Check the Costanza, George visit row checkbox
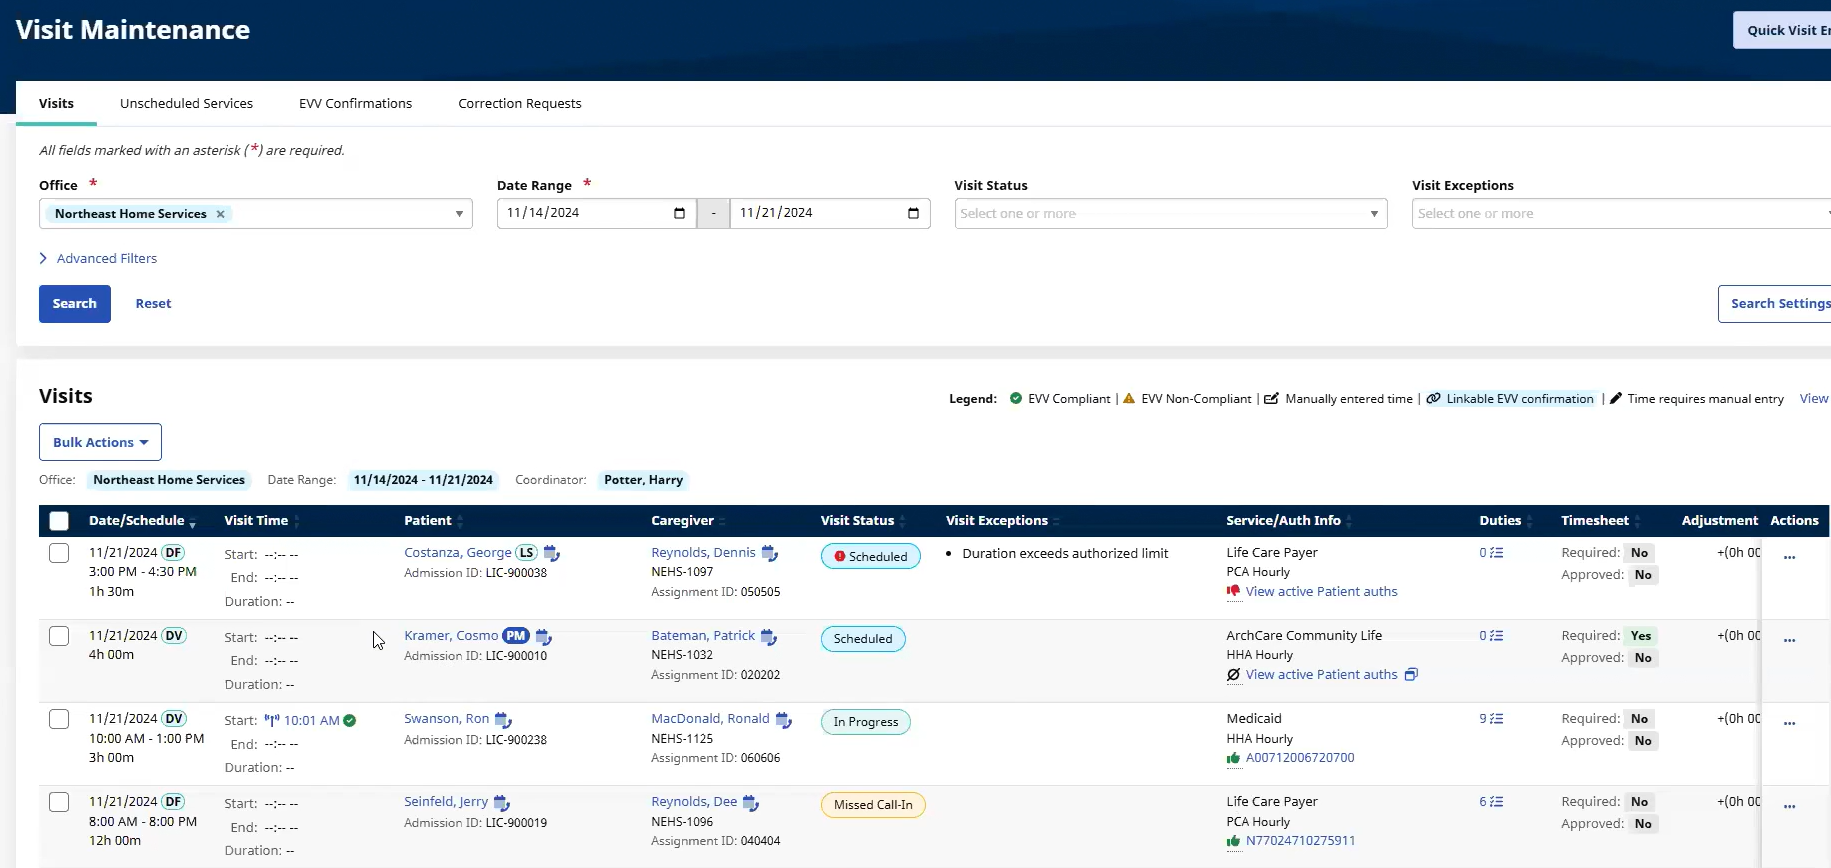Screen dimensions: 1831x868 [59, 553]
